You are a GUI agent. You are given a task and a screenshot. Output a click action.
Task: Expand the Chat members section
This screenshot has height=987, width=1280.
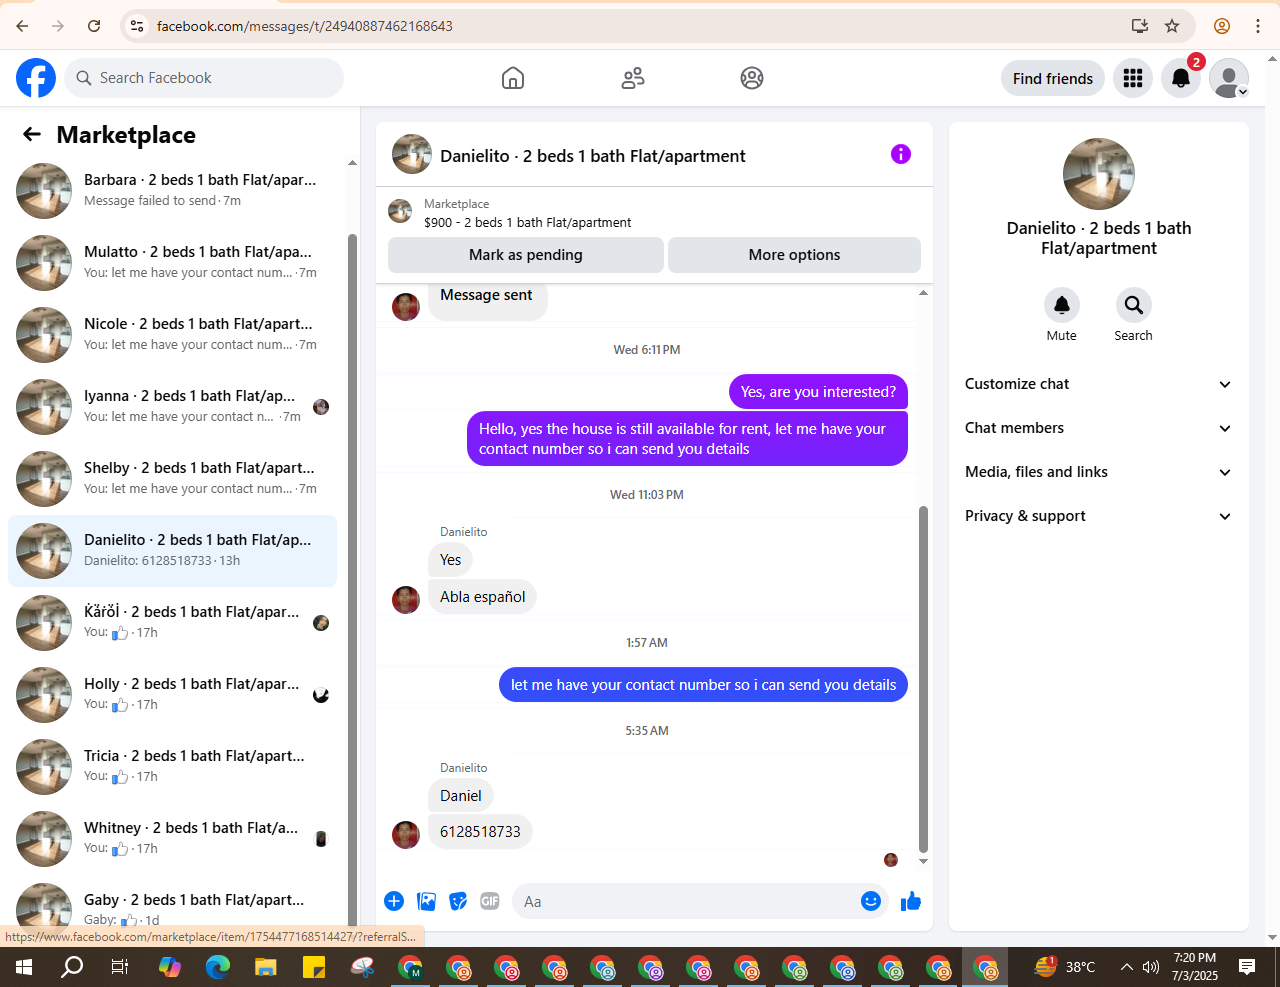coord(1098,428)
